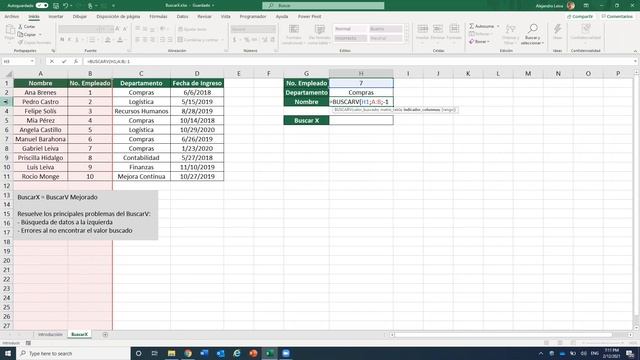Switch to the Insertar ribbon tab

[56, 16]
